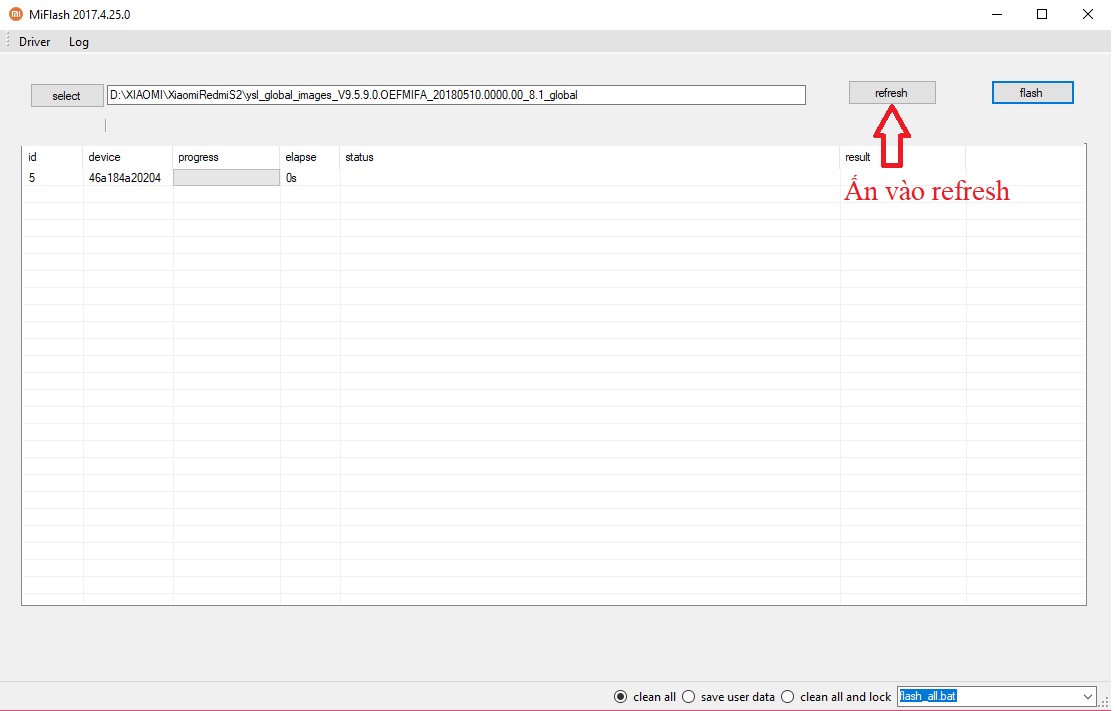This screenshot has width=1116, height=711.
Task: Expand the flash_all.bat script dropdown
Action: [1088, 697]
